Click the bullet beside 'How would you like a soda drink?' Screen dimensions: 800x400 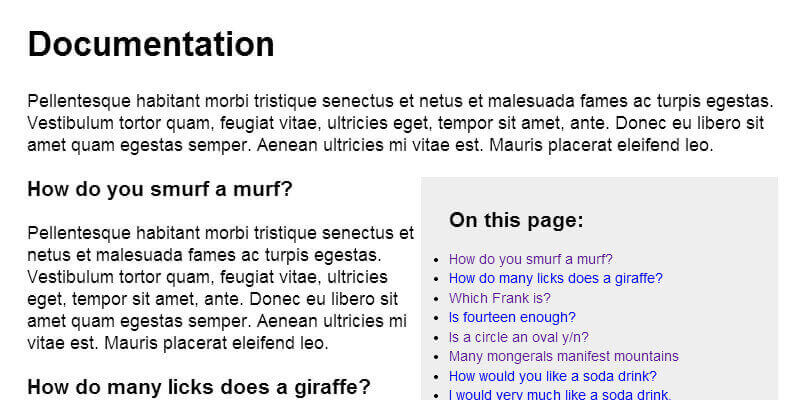435,377
